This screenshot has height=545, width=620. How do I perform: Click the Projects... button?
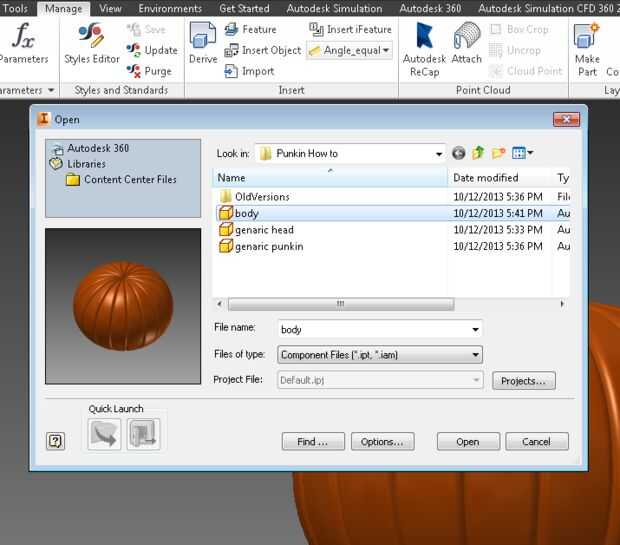pos(524,380)
